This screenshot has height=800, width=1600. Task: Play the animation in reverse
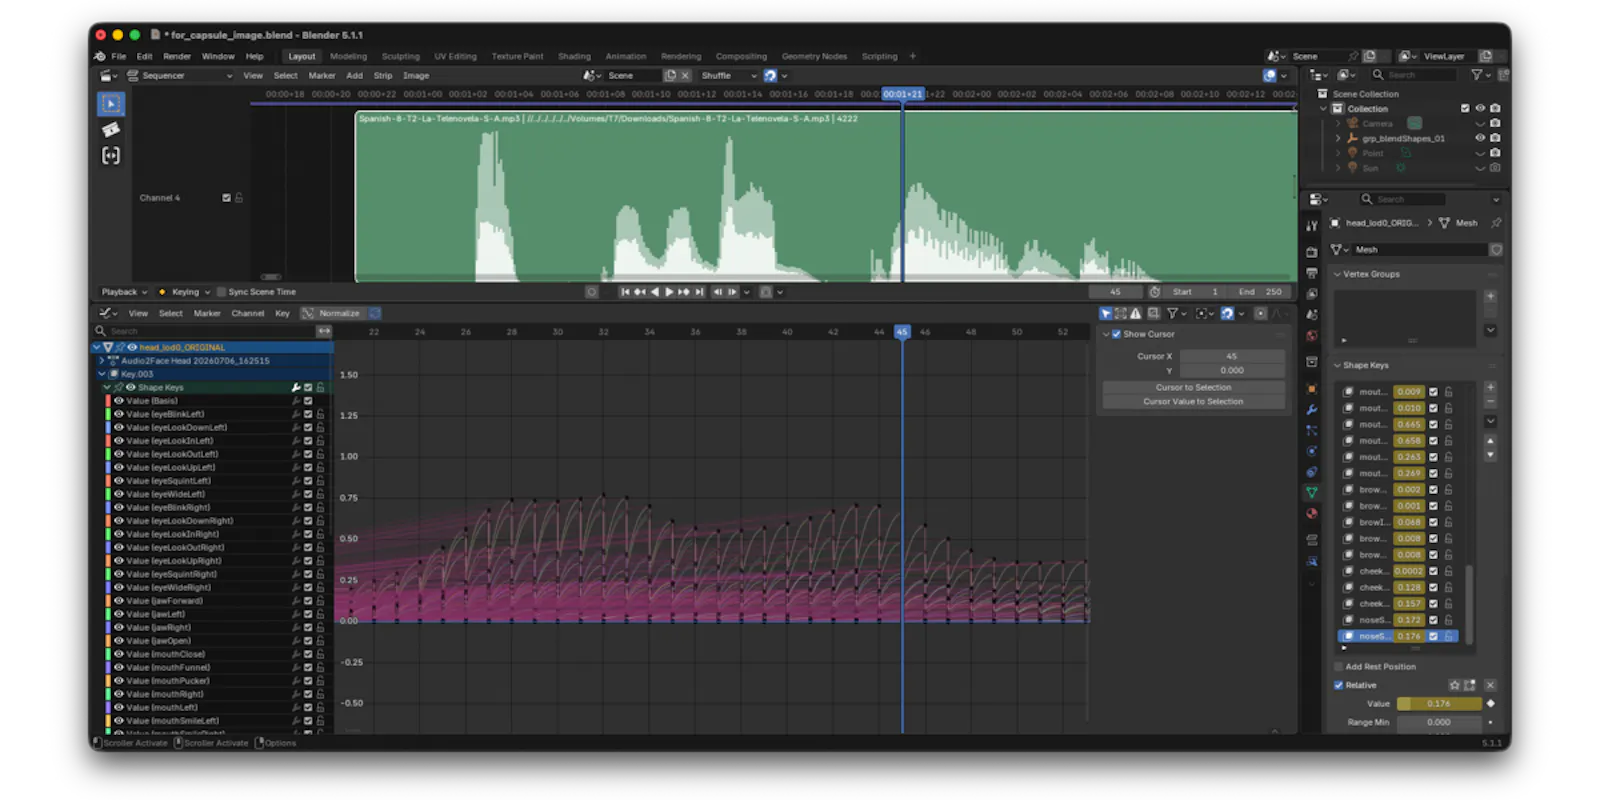pos(655,292)
